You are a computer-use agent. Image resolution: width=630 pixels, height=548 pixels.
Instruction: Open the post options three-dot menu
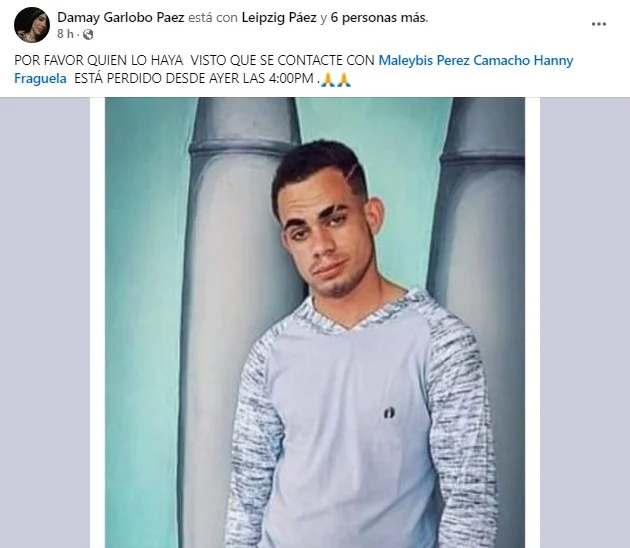coord(599,24)
